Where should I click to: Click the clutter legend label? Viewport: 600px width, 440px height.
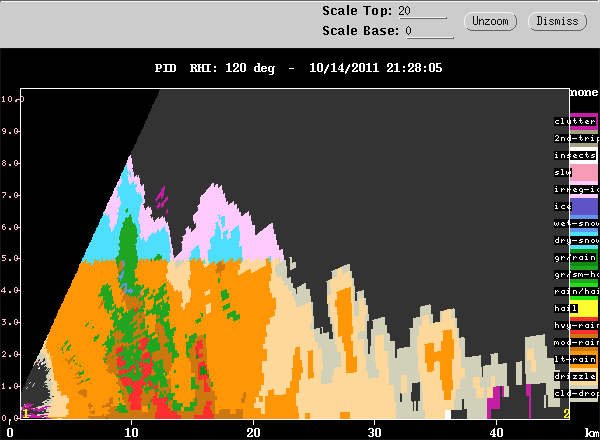575,121
